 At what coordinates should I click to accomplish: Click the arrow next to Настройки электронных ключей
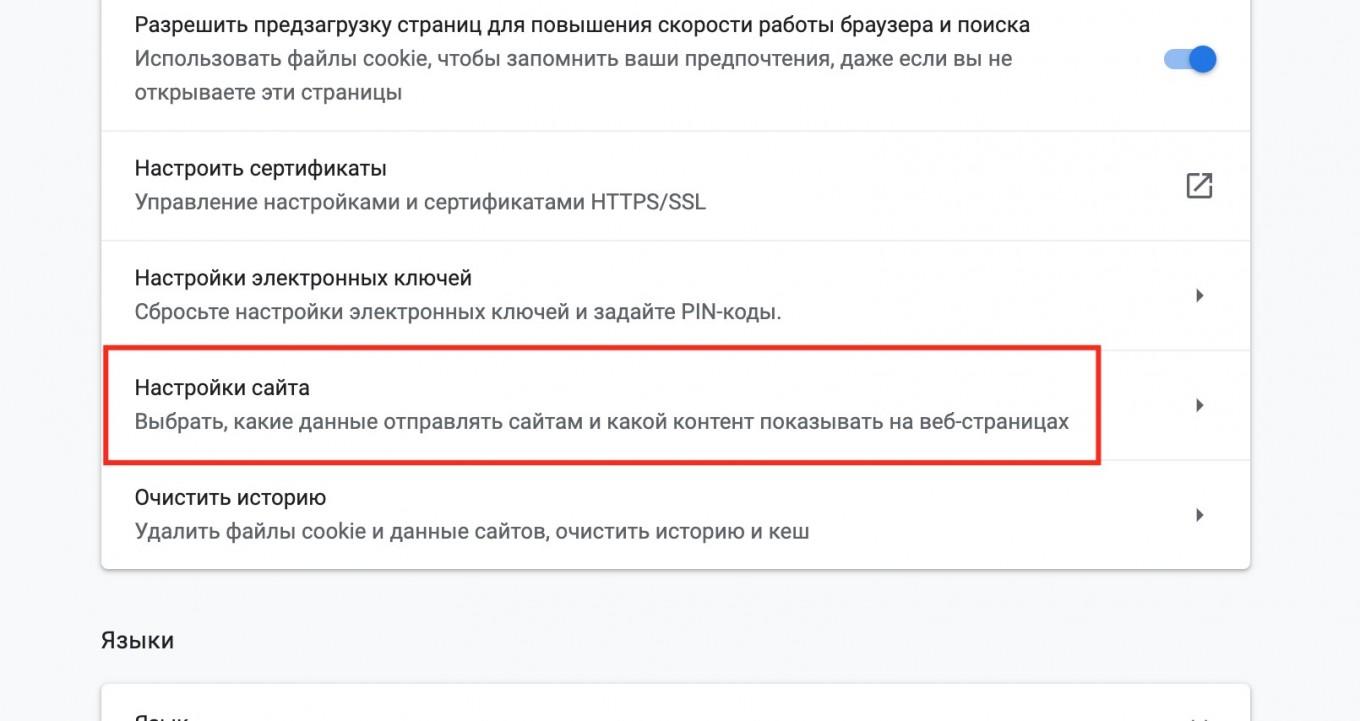(x=1199, y=296)
